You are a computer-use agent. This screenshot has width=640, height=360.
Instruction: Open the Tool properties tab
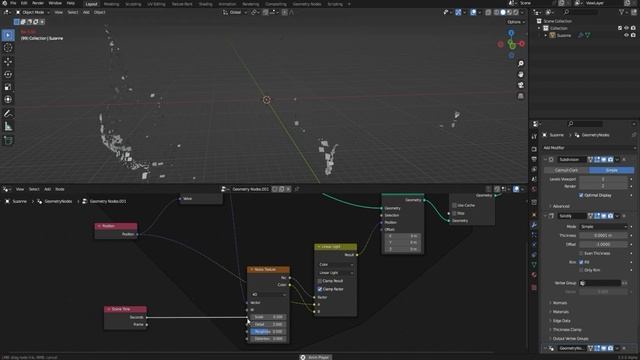pos(534,136)
